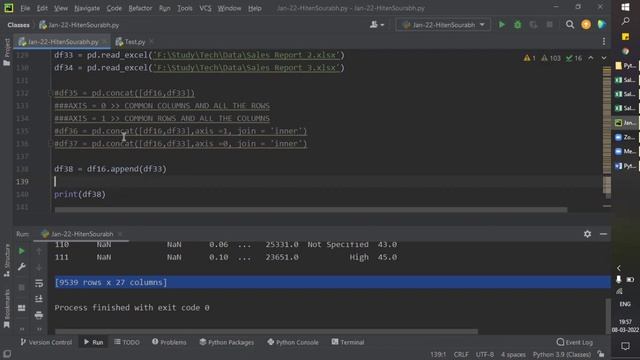Open the Windows Start button
This screenshot has width=640, height=360.
pos(625,7)
